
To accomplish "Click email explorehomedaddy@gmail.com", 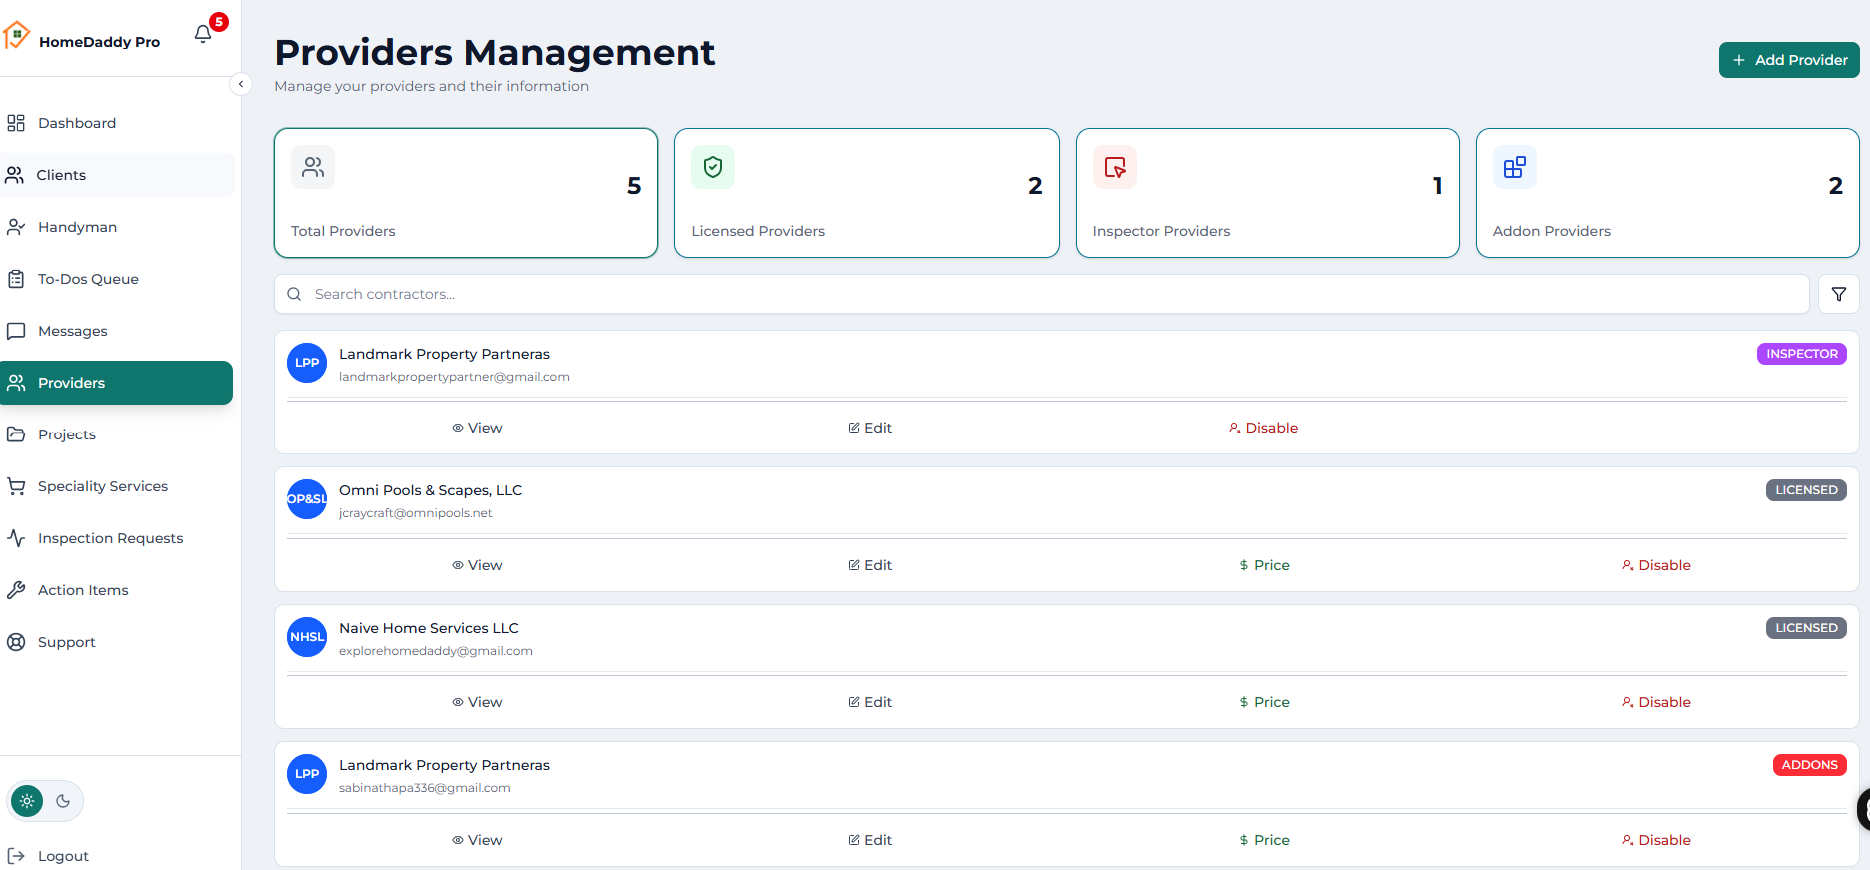I will point(436,651).
